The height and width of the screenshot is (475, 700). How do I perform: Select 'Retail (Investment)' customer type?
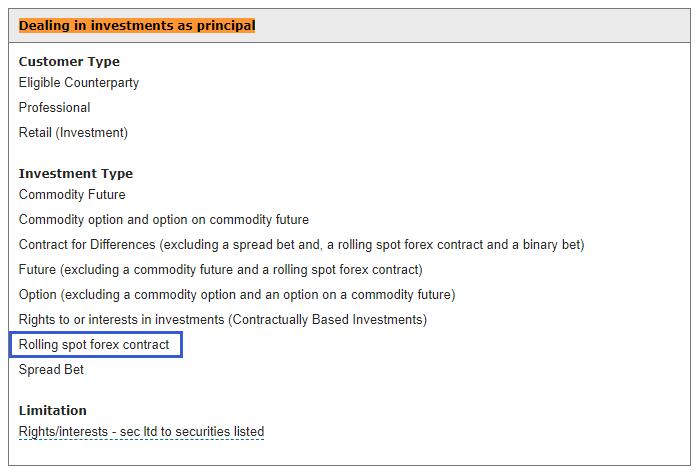coord(73,133)
